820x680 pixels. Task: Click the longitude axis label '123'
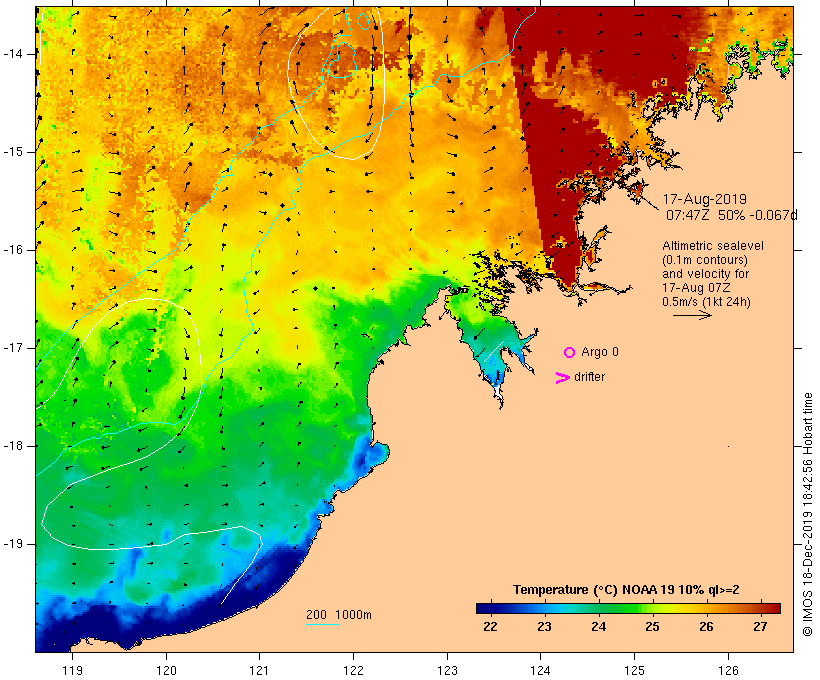(x=447, y=671)
